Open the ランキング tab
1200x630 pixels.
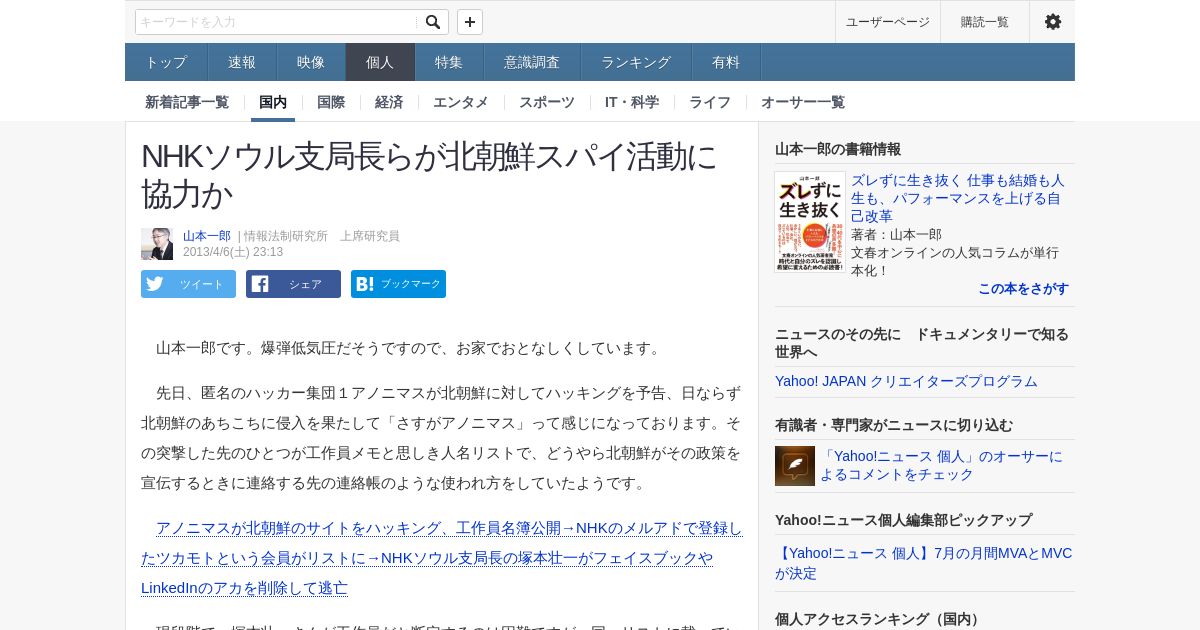[x=636, y=62]
